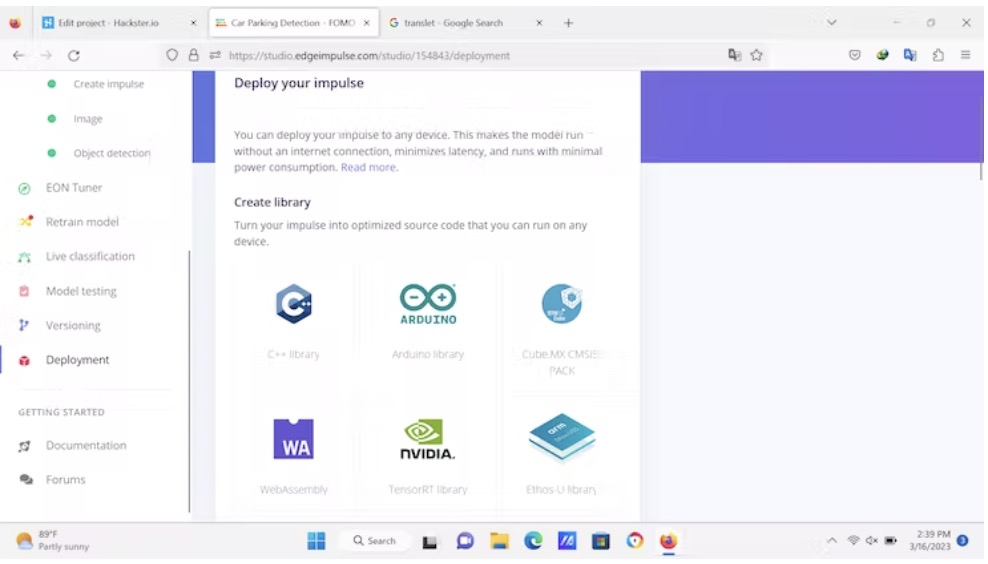Go to Model testing in sidebar
The height and width of the screenshot is (564, 988).
coord(81,291)
